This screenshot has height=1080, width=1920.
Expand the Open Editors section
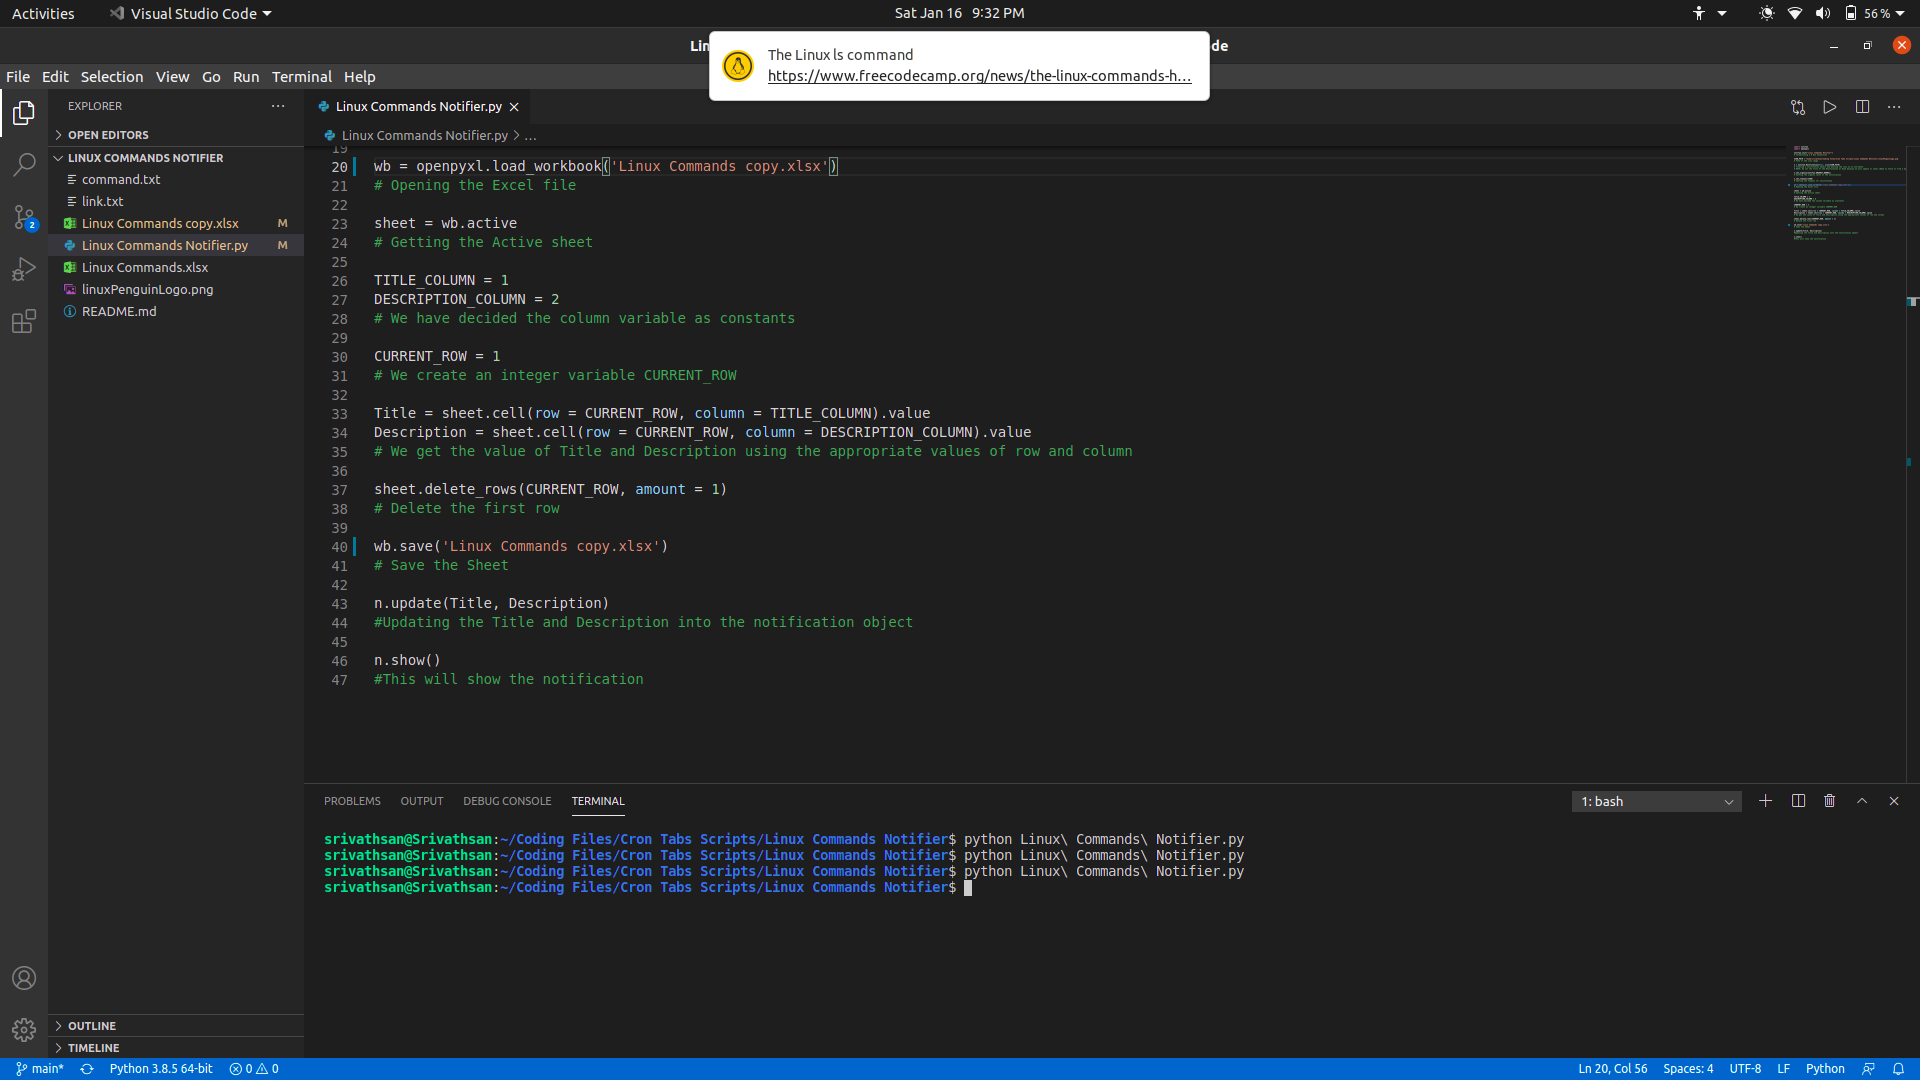click(176, 135)
